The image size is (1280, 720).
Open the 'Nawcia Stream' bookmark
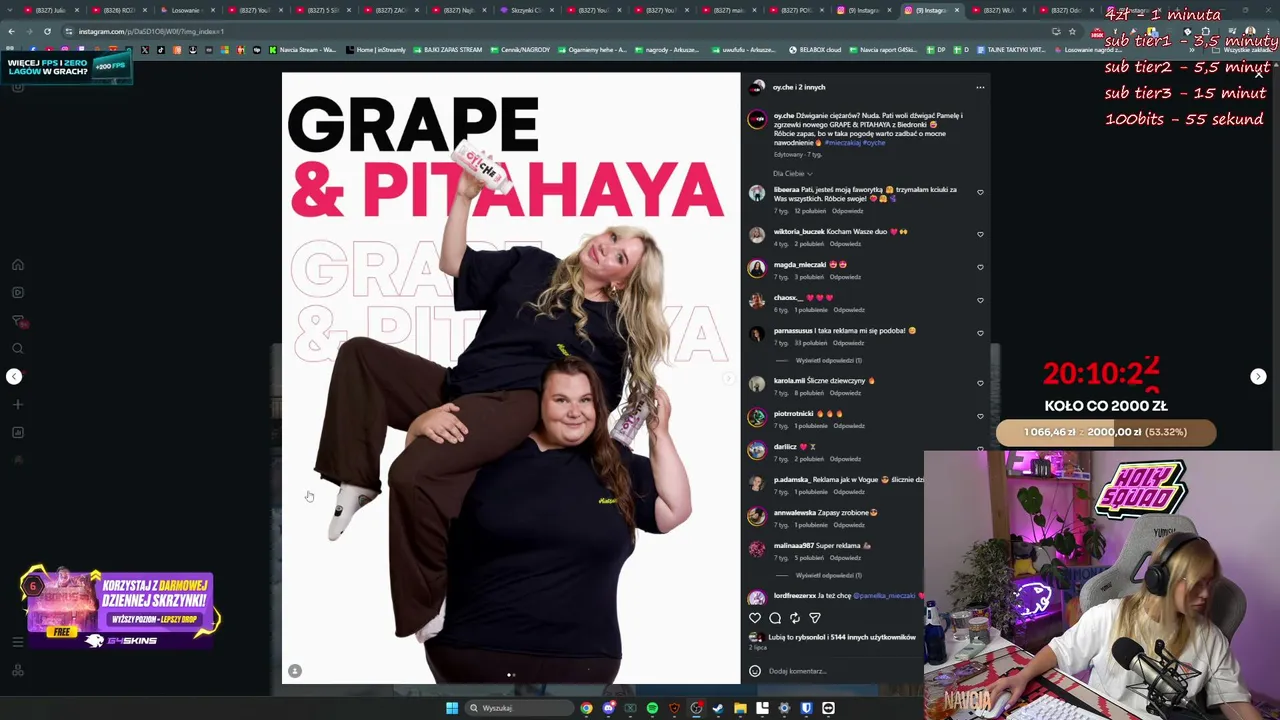pyautogui.click(x=301, y=49)
